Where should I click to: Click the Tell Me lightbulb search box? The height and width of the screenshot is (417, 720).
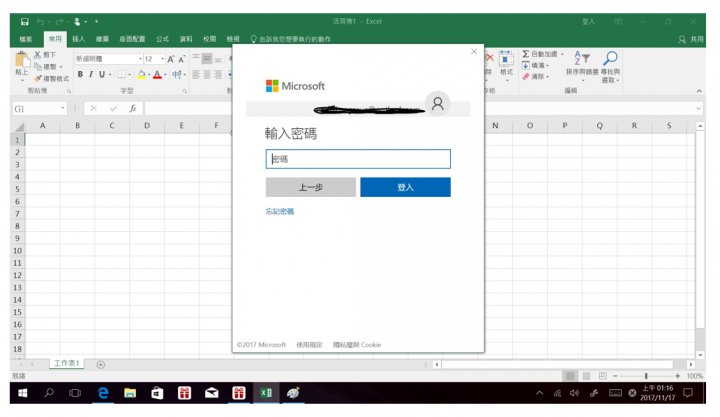(290, 39)
